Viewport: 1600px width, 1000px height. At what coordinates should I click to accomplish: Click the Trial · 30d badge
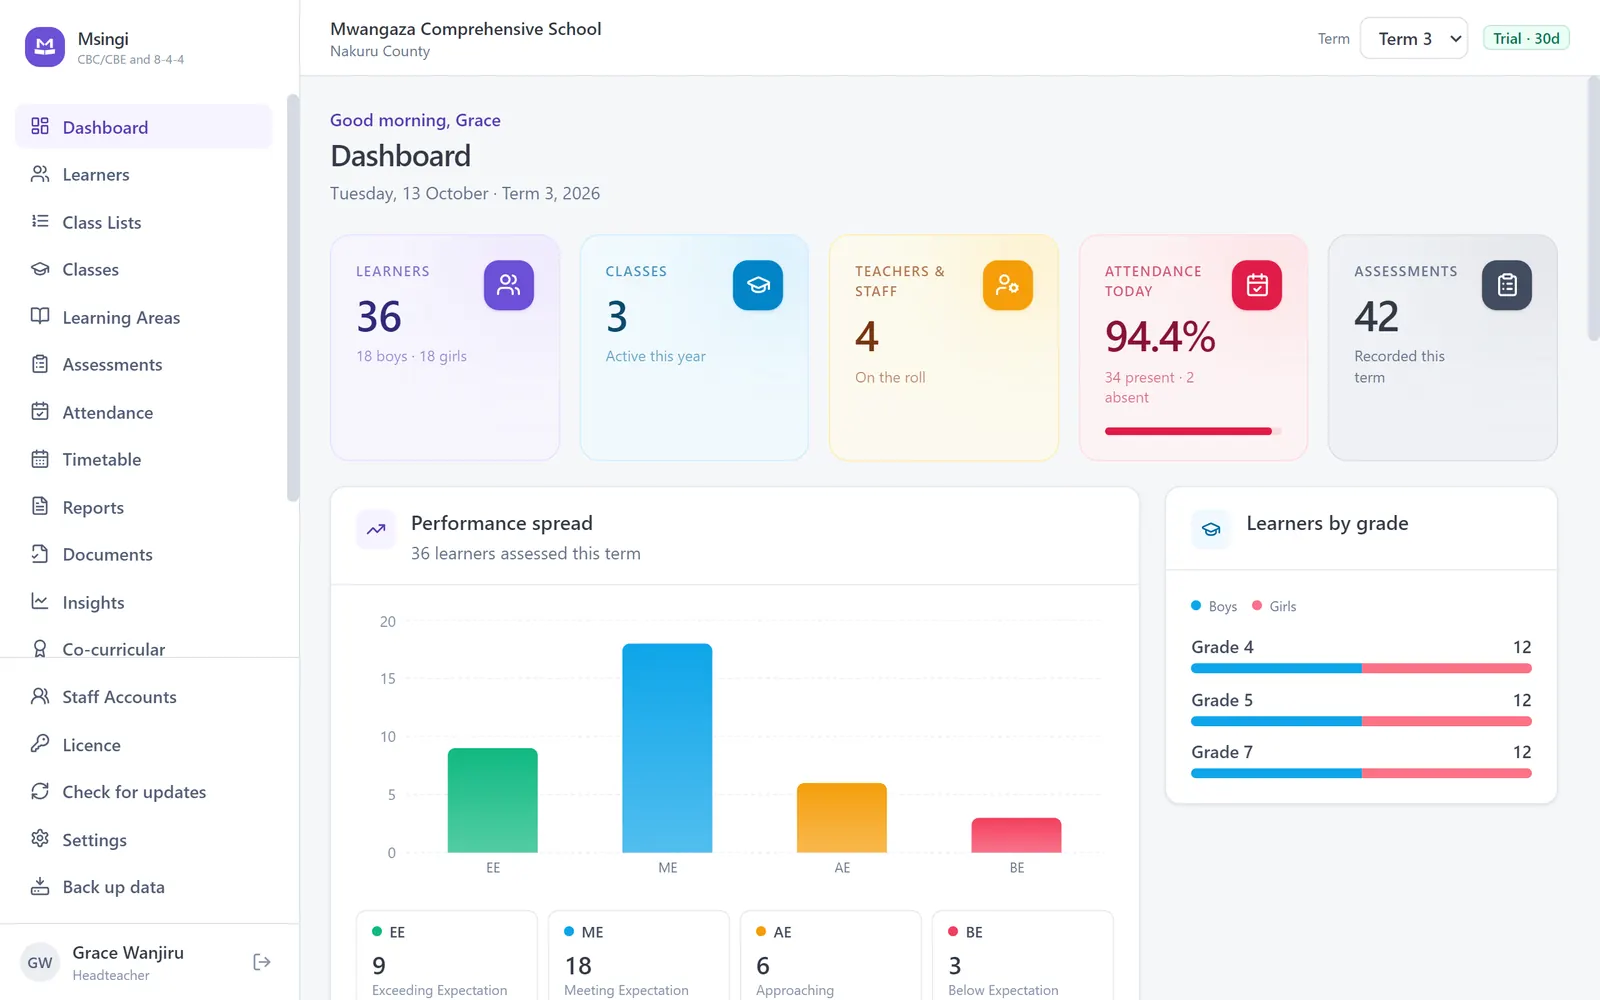1526,38
